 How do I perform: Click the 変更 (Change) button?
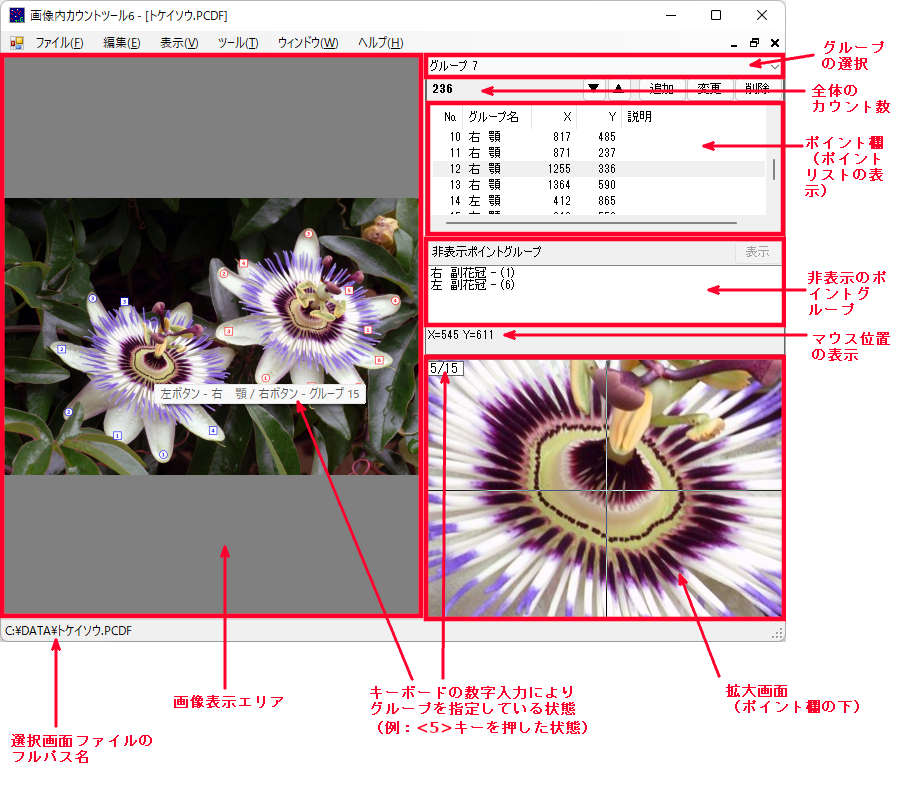pyautogui.click(x=710, y=88)
